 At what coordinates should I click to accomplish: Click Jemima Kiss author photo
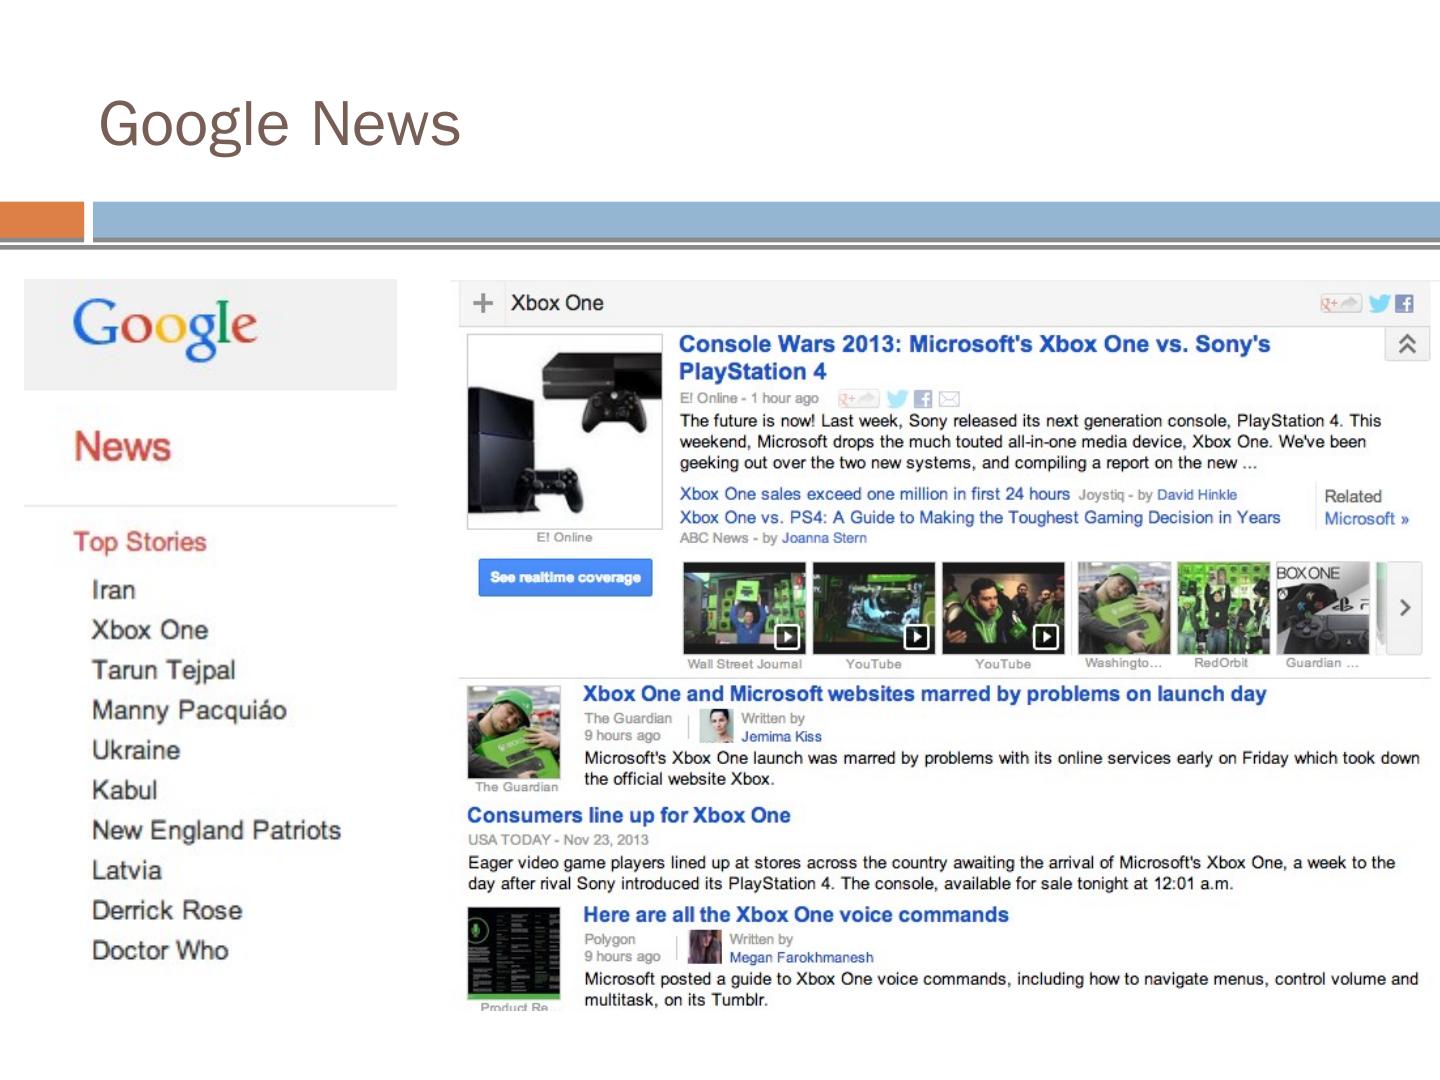[x=716, y=726]
